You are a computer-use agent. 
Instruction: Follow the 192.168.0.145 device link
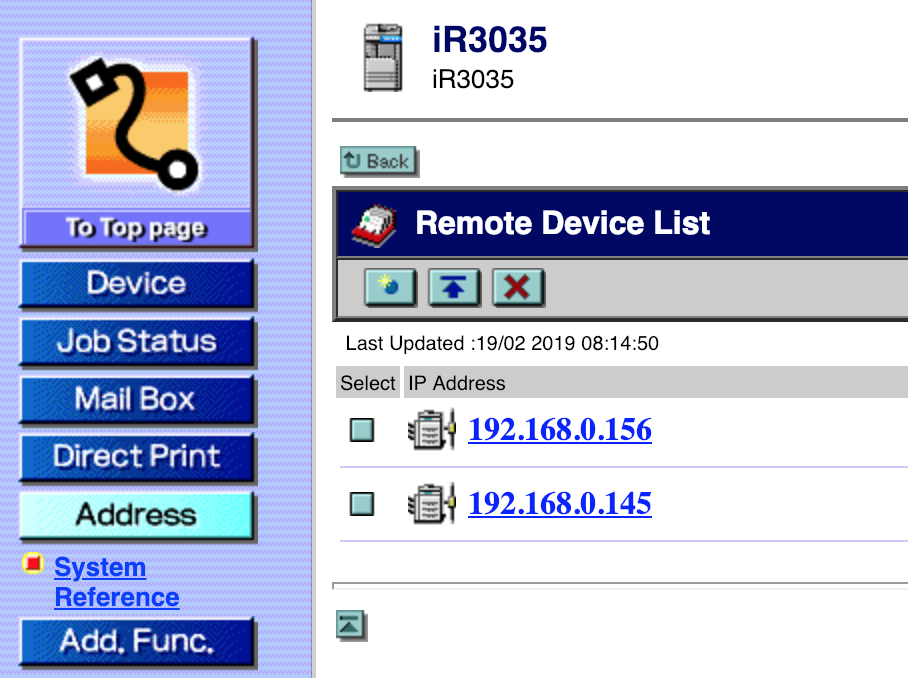point(559,503)
